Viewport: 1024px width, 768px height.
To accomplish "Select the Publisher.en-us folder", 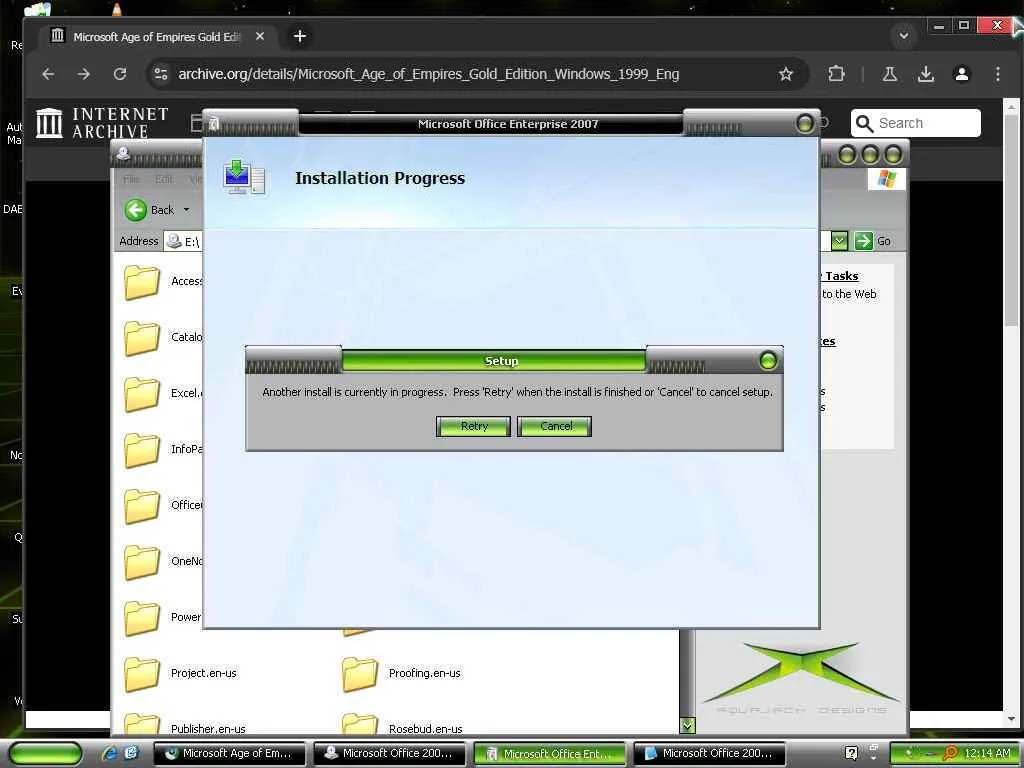I will coord(185,725).
